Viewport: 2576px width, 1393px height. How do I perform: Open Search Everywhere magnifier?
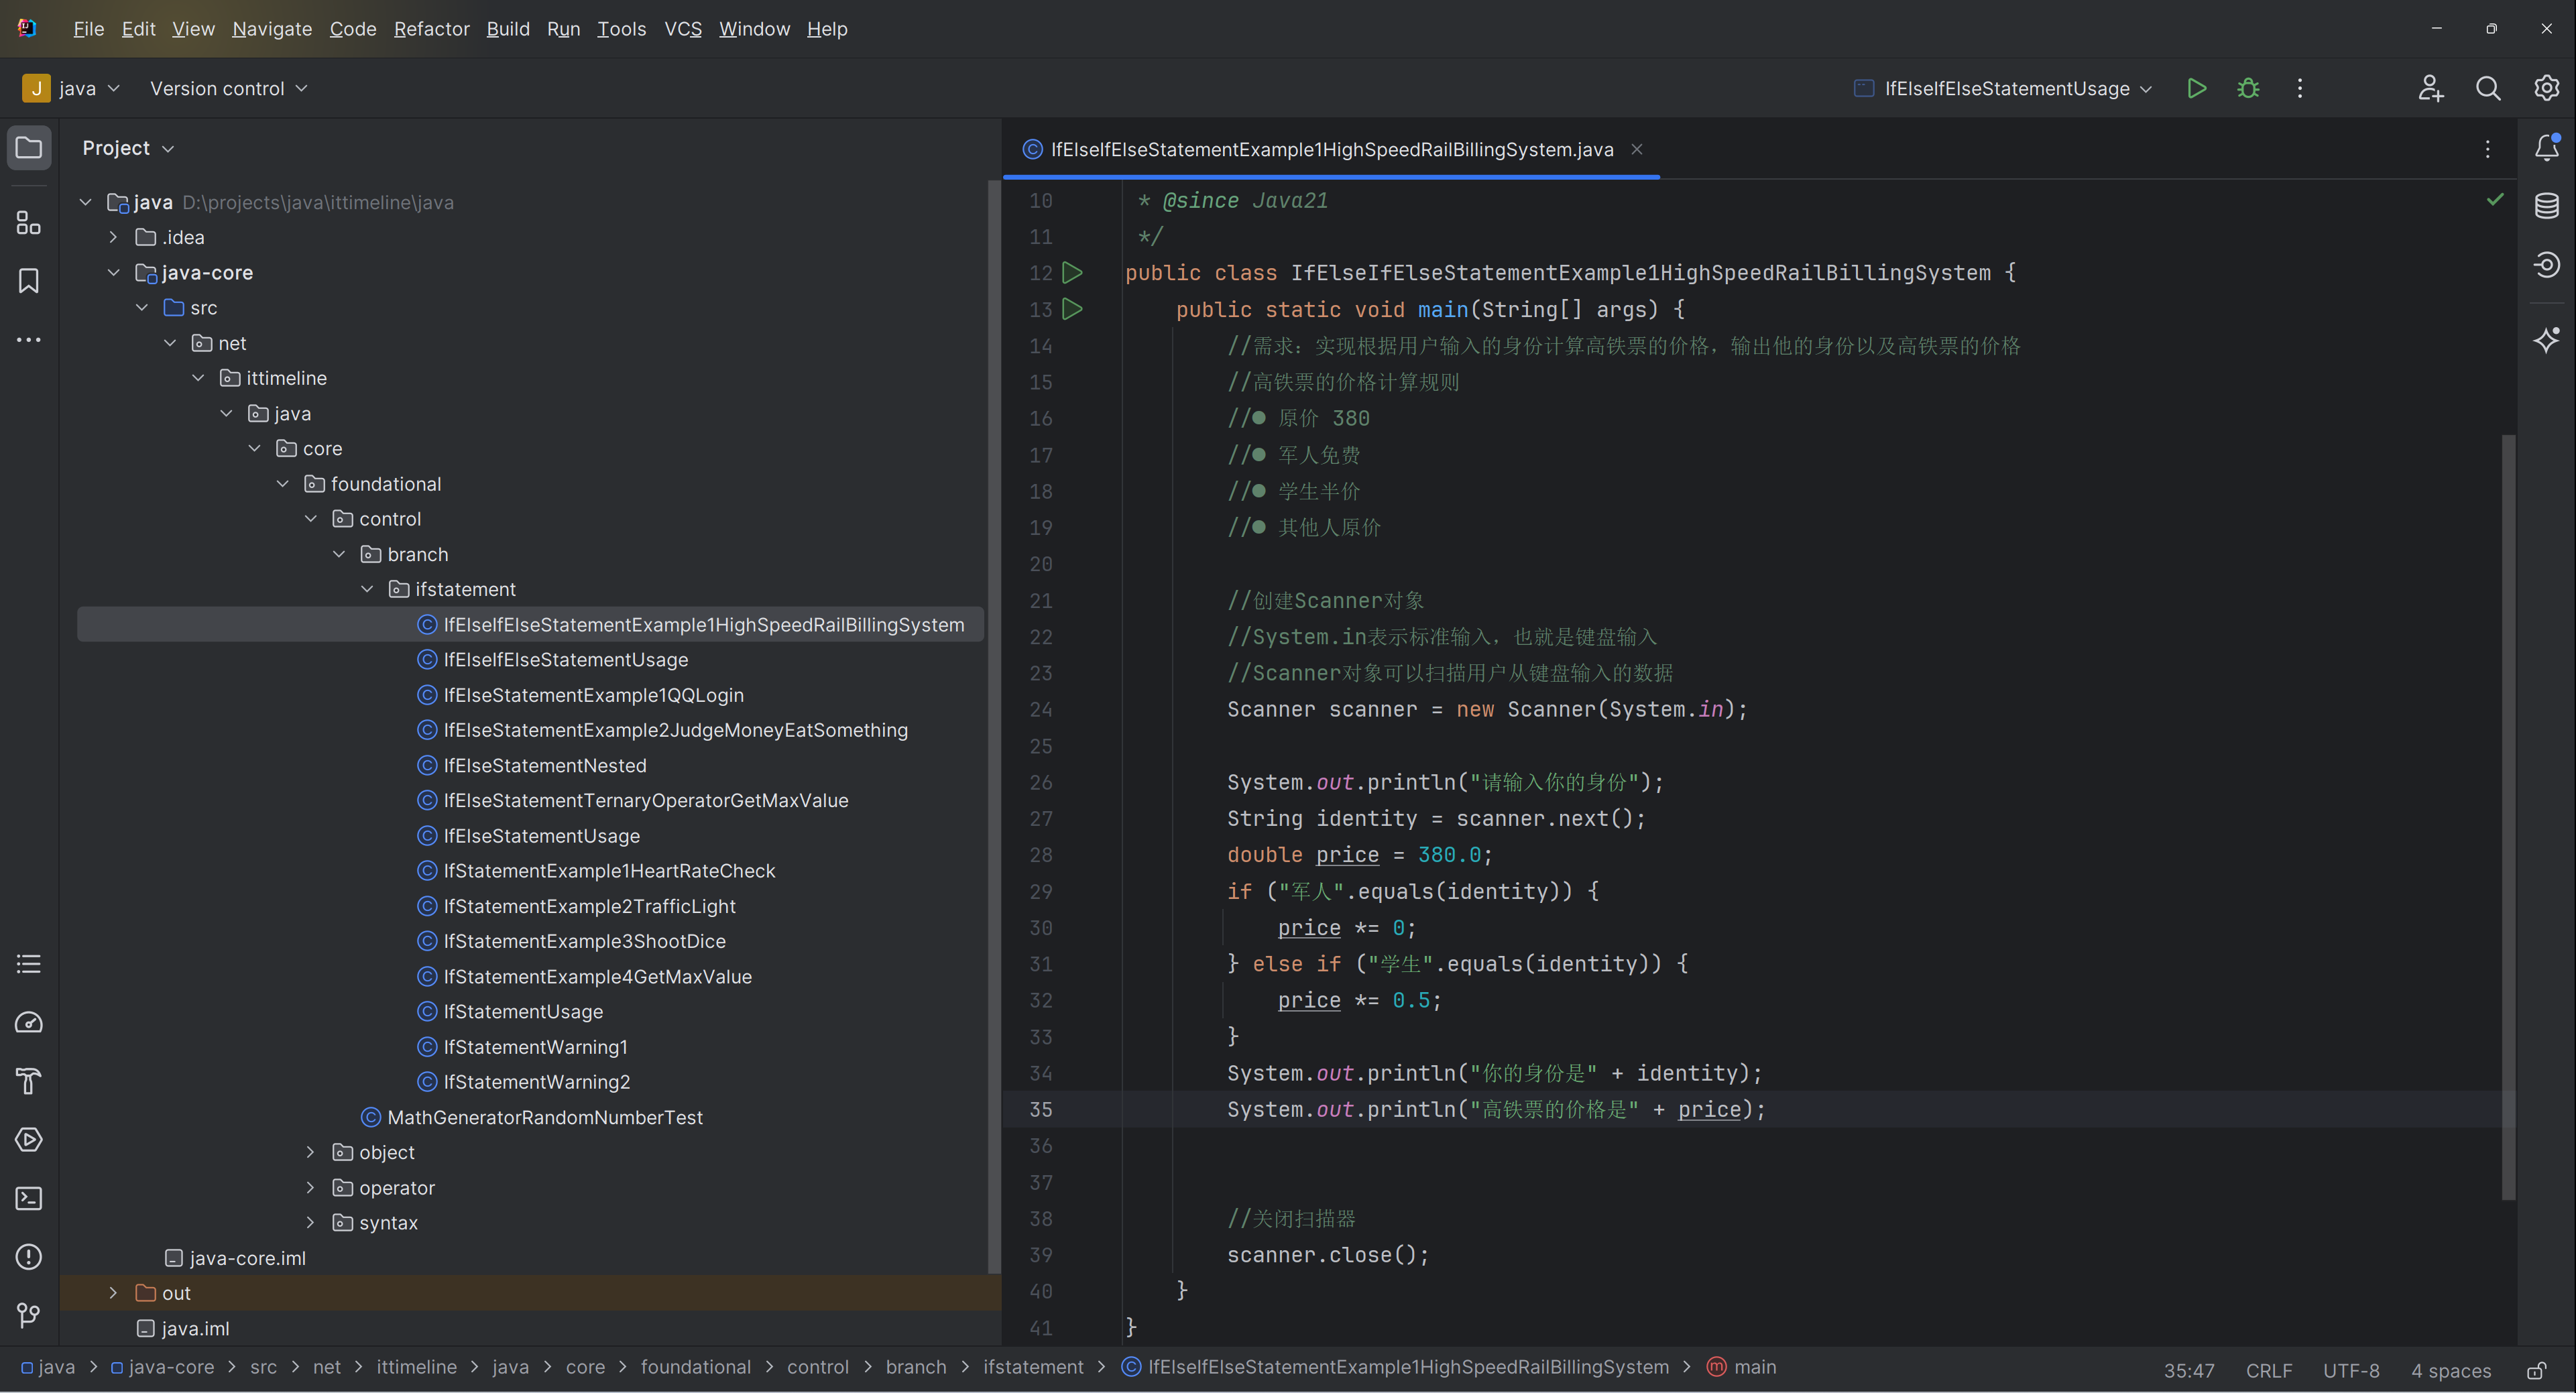[2488, 88]
